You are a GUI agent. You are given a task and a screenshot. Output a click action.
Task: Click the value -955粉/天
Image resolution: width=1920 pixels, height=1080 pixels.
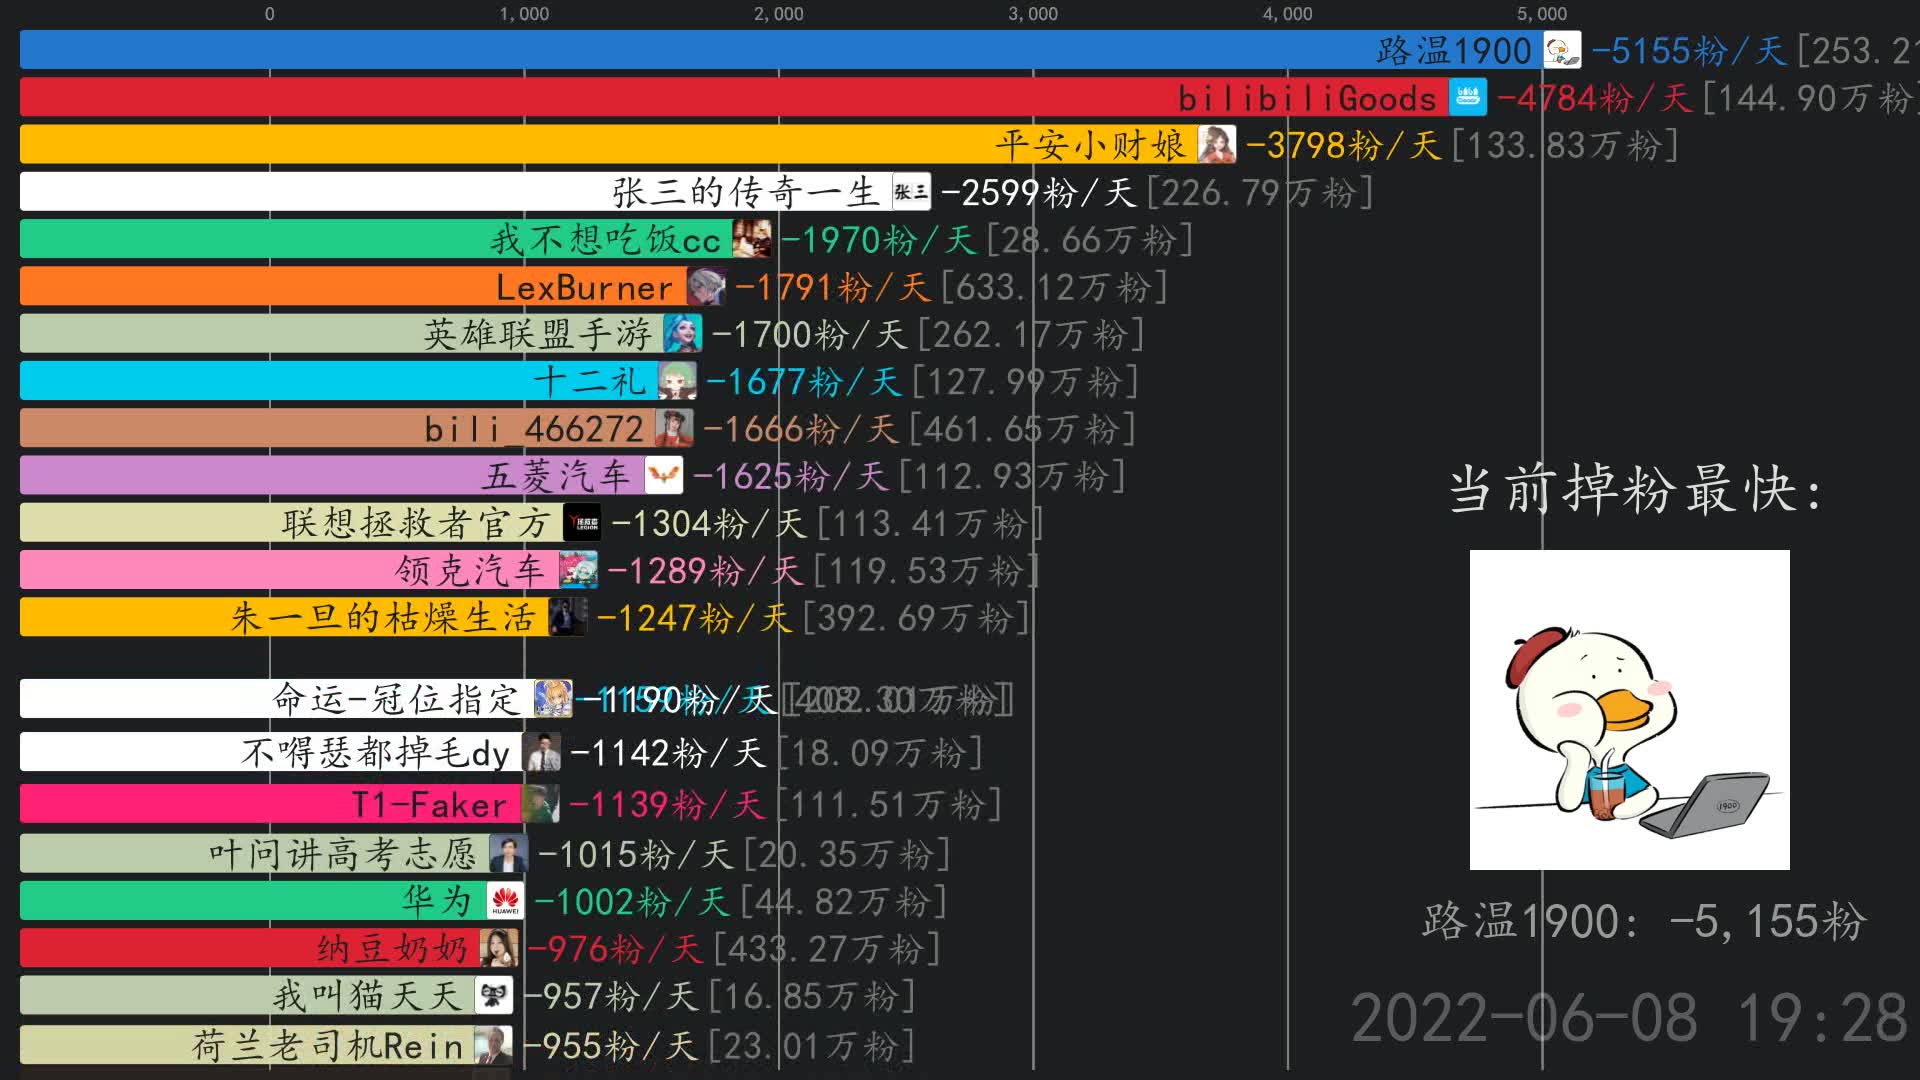tap(610, 1046)
